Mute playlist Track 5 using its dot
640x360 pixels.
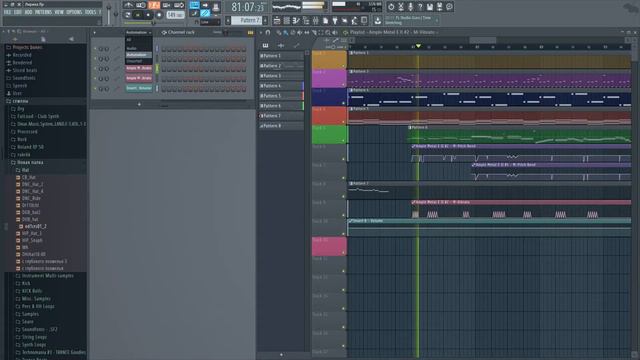point(343,140)
